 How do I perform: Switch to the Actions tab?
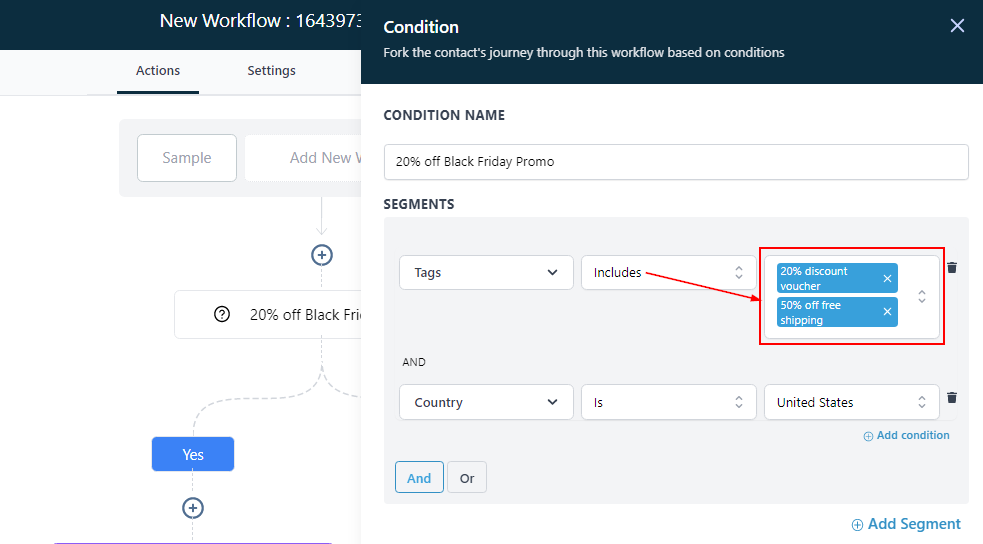click(158, 71)
